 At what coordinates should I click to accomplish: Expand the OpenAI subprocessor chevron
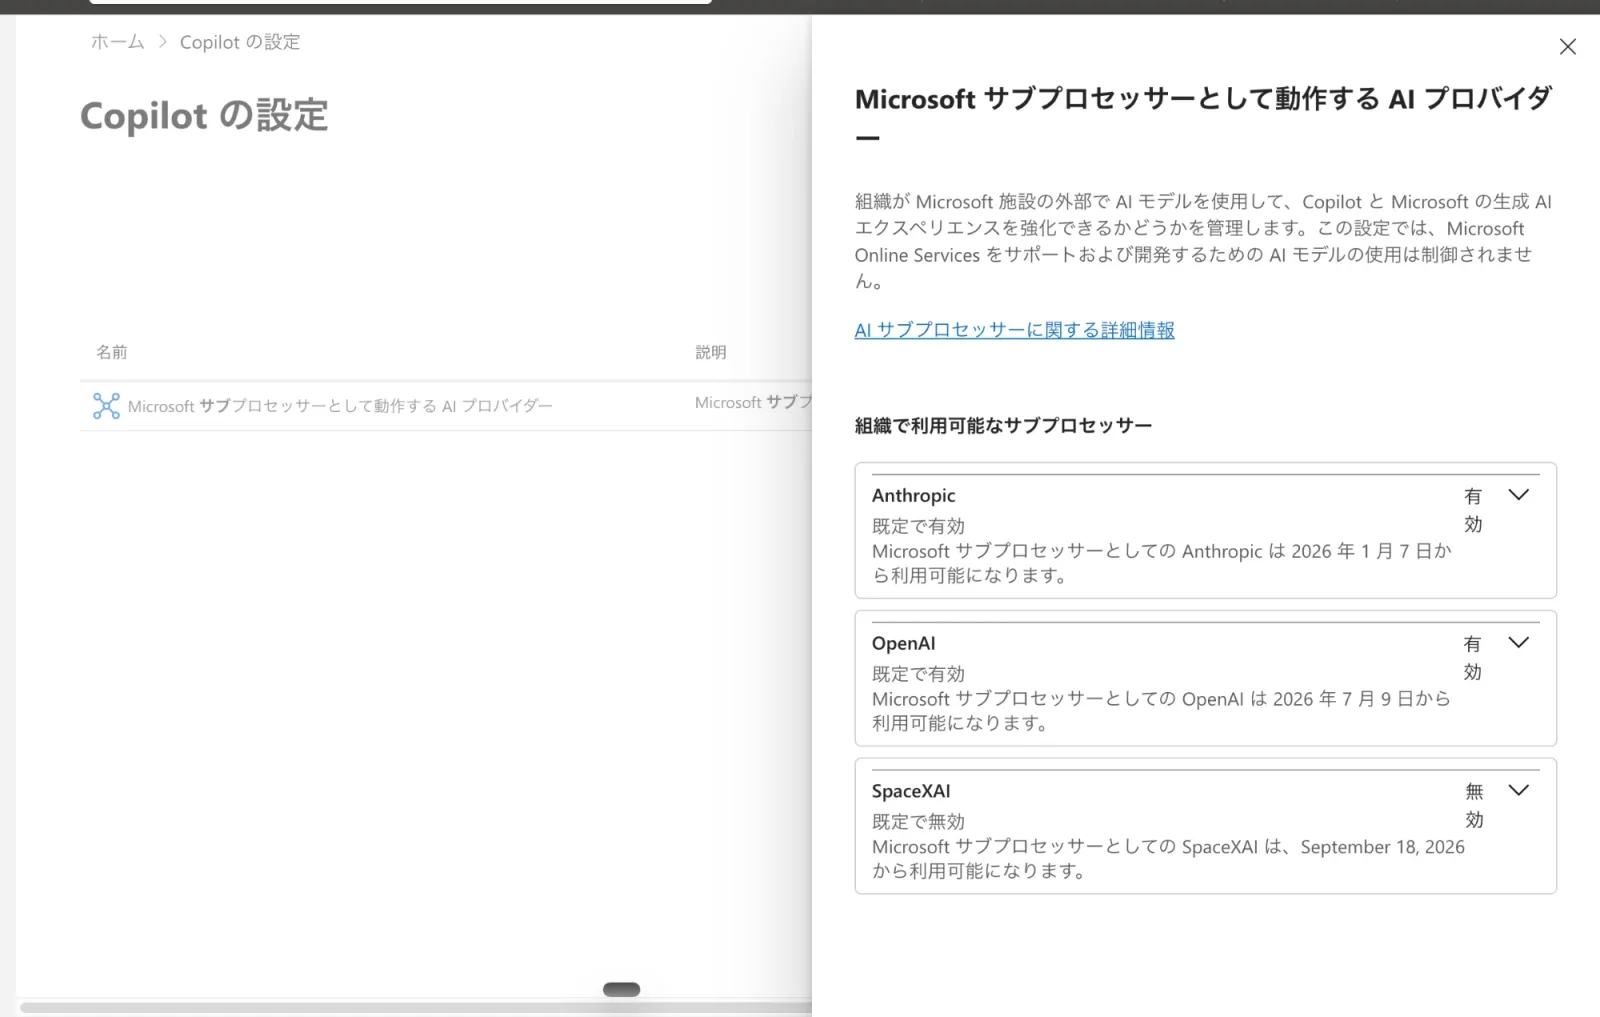(1518, 643)
